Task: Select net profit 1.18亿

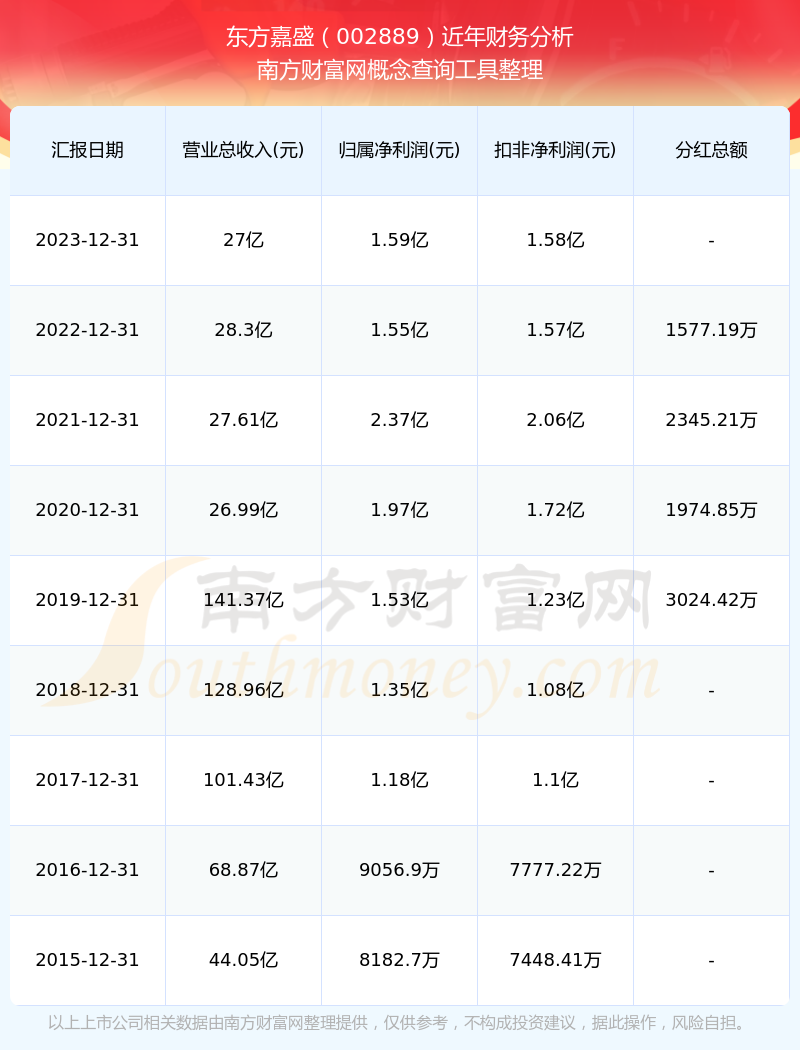Action: click(x=399, y=780)
